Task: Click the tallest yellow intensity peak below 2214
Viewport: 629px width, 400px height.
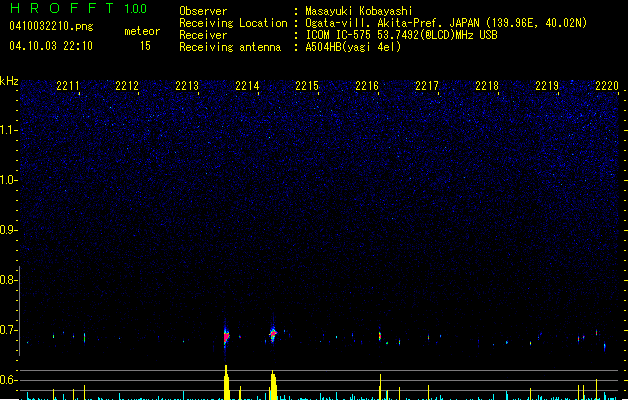Action: click(x=227, y=382)
